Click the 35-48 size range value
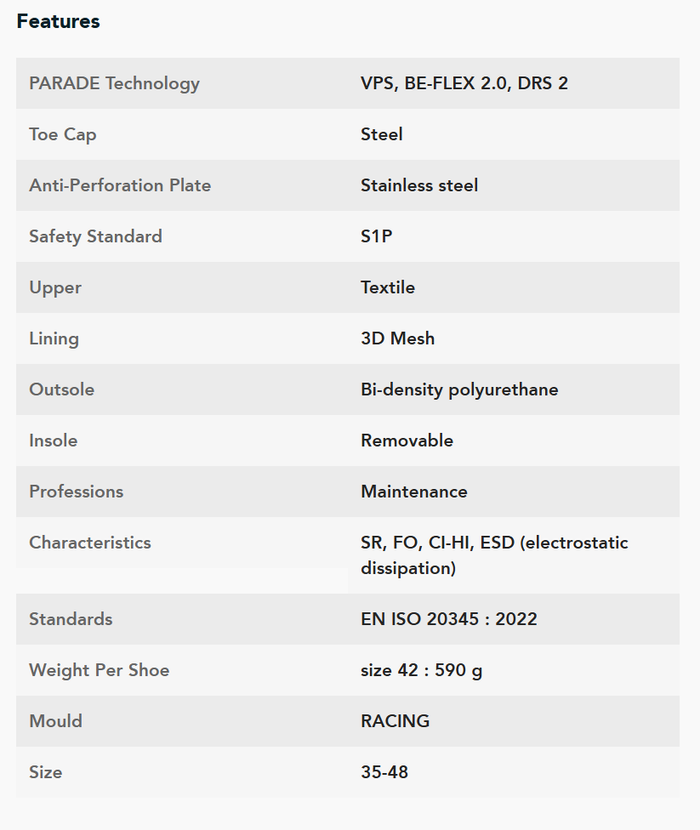The image size is (700, 830). (384, 772)
